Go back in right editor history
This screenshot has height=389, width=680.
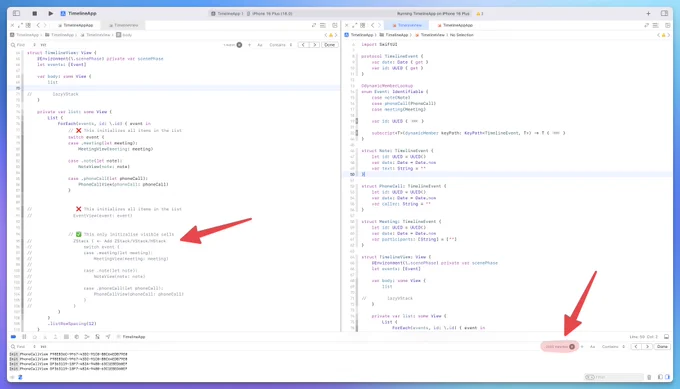[x=373, y=26]
